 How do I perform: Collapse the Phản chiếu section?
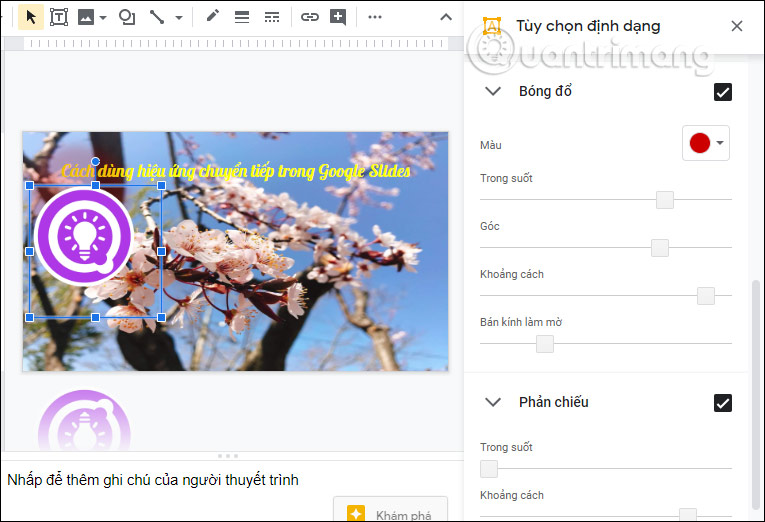click(x=493, y=402)
